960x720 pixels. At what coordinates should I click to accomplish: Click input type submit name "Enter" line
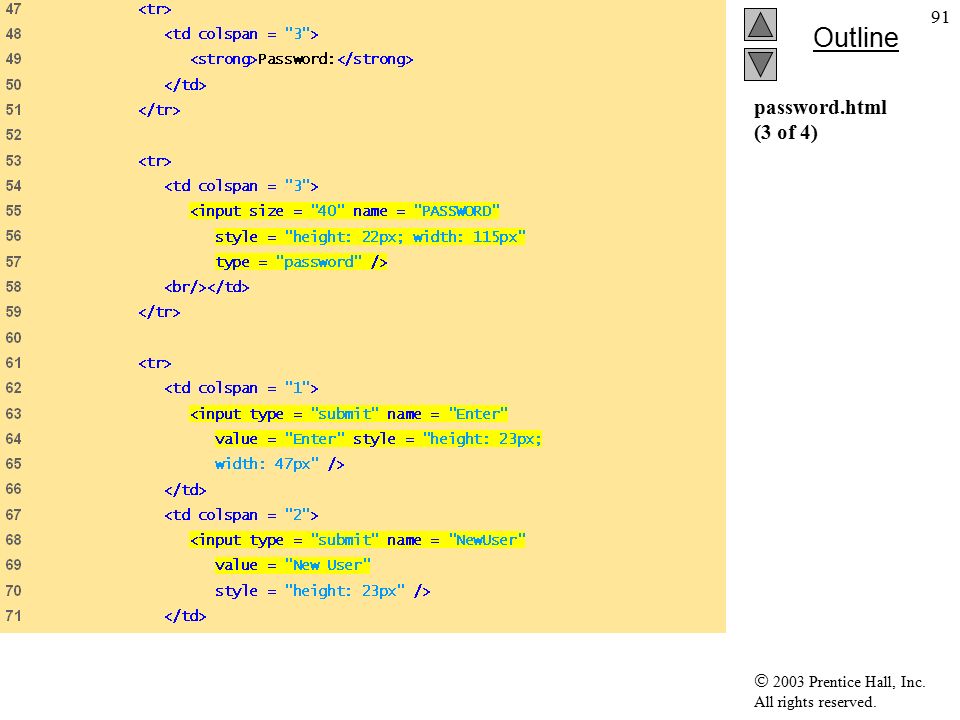(349, 414)
